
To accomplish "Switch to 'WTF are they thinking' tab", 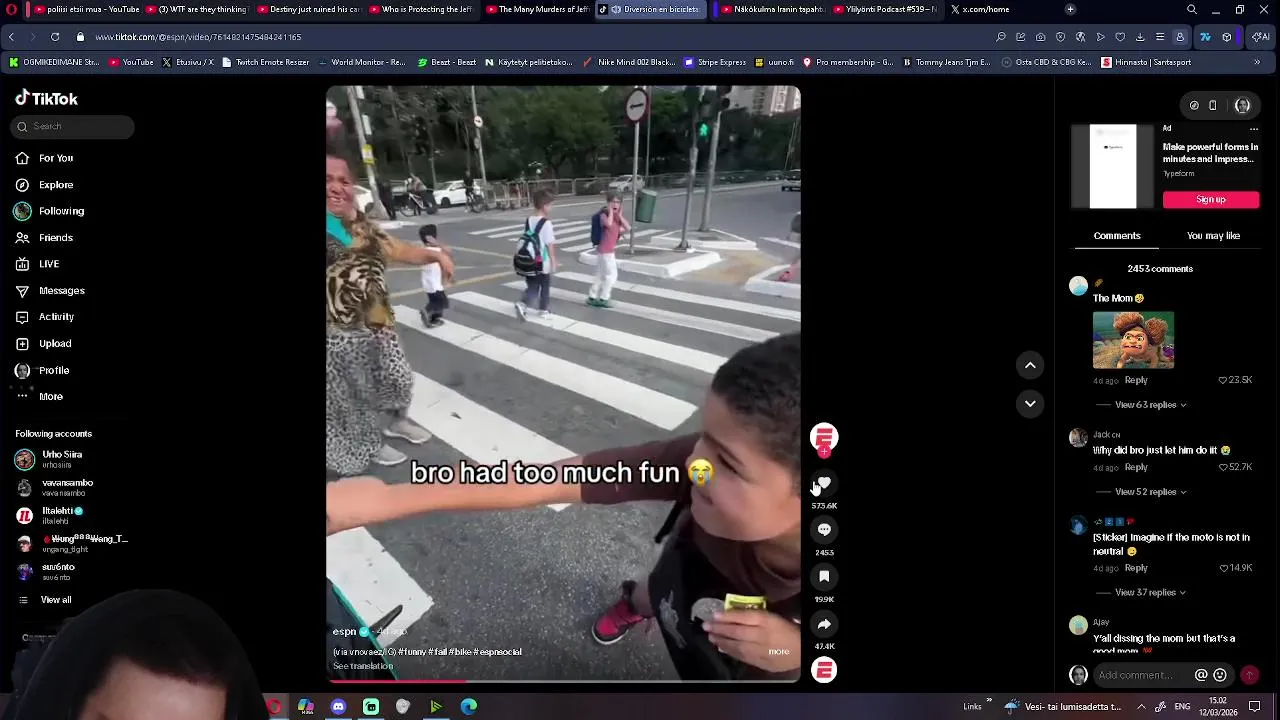I will (200, 9).
